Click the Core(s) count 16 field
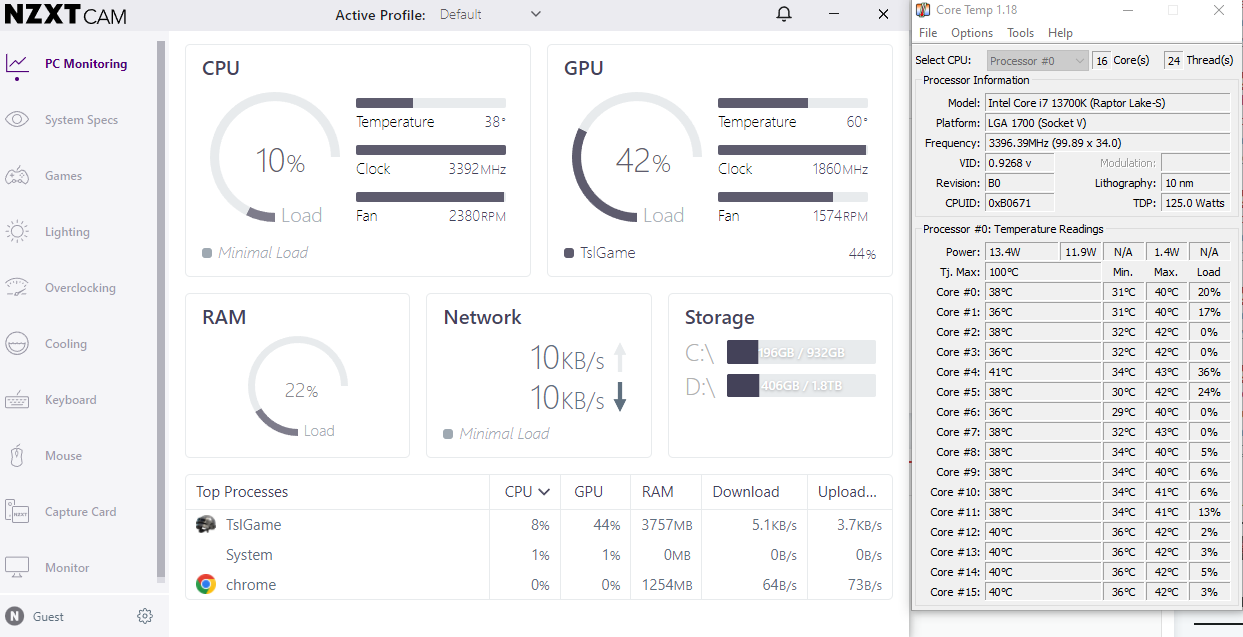 click(x=1101, y=61)
